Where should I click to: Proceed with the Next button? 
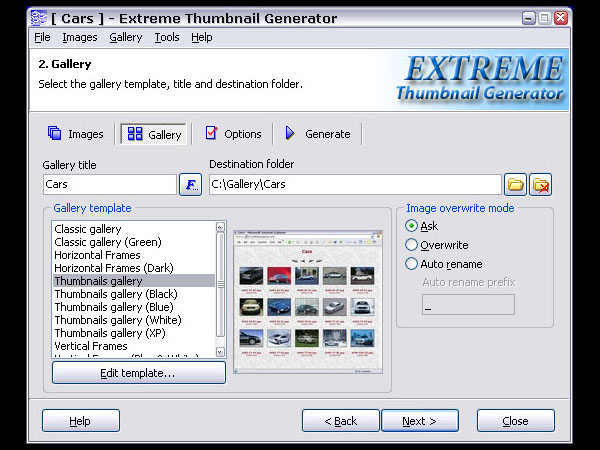pos(420,421)
